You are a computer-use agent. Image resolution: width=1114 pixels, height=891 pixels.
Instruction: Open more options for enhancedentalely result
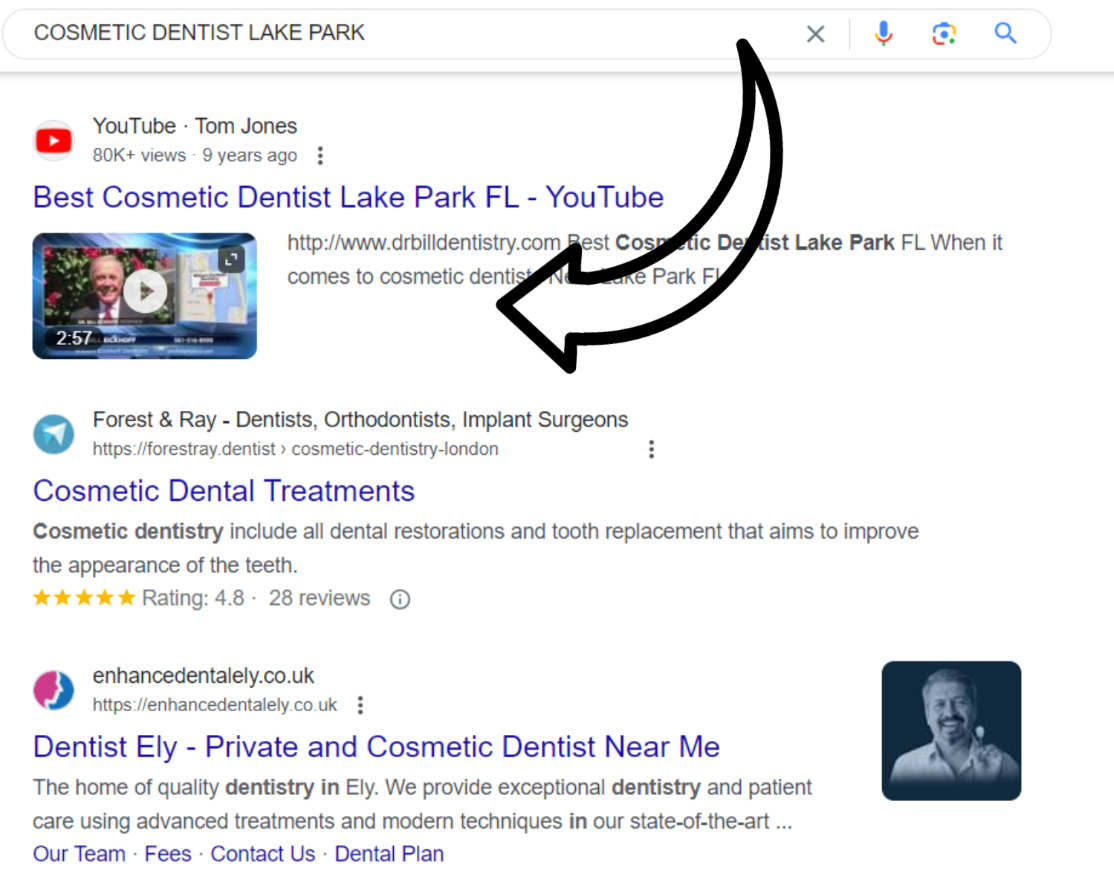361,705
